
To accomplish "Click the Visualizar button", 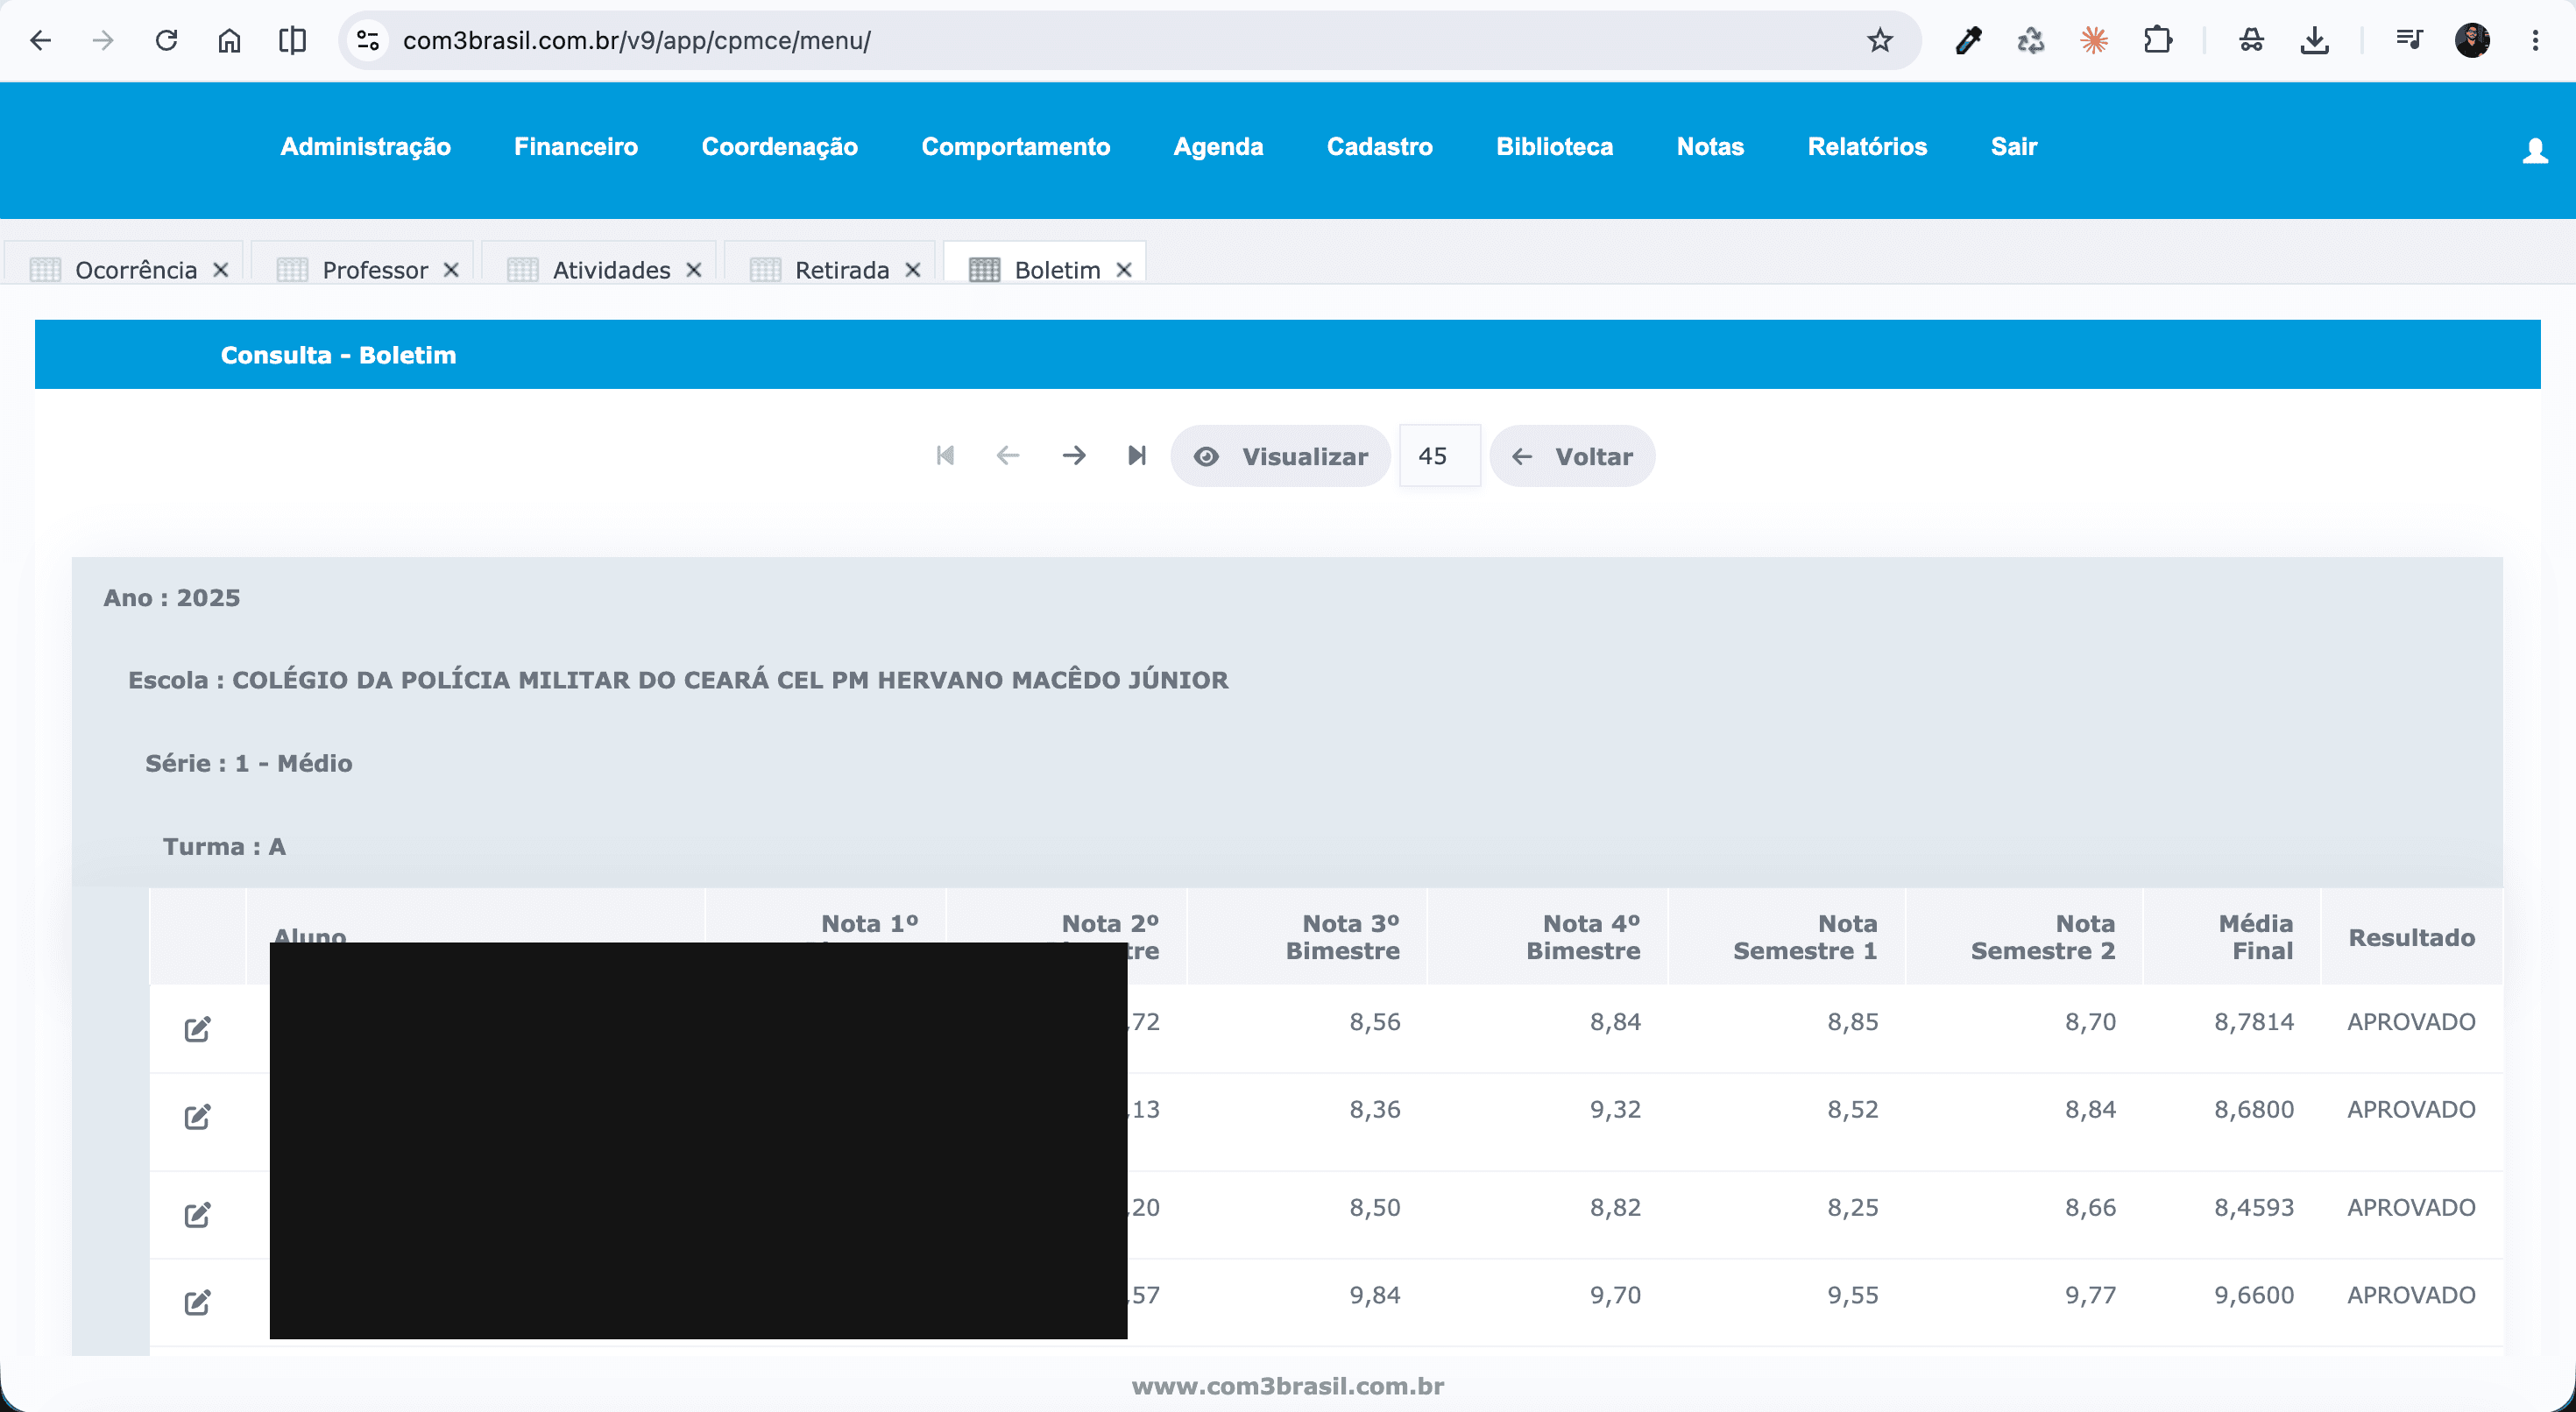I will tap(1281, 456).
